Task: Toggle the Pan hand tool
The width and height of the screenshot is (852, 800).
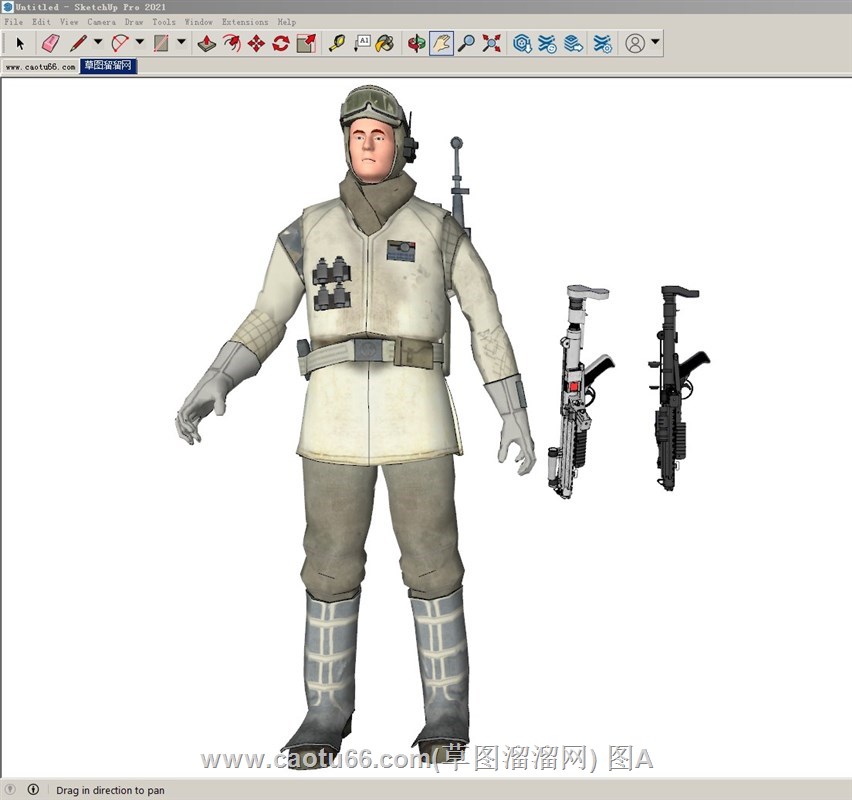Action: point(441,44)
